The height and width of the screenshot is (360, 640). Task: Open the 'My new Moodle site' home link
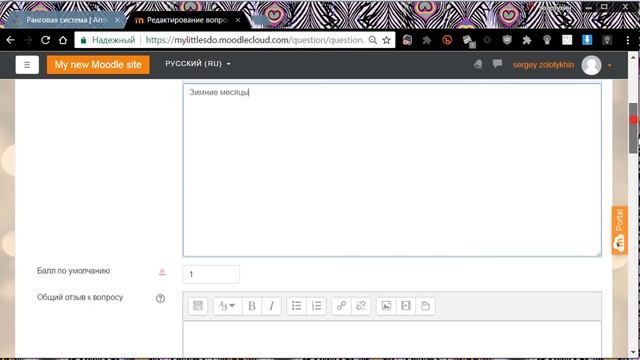tap(98, 64)
